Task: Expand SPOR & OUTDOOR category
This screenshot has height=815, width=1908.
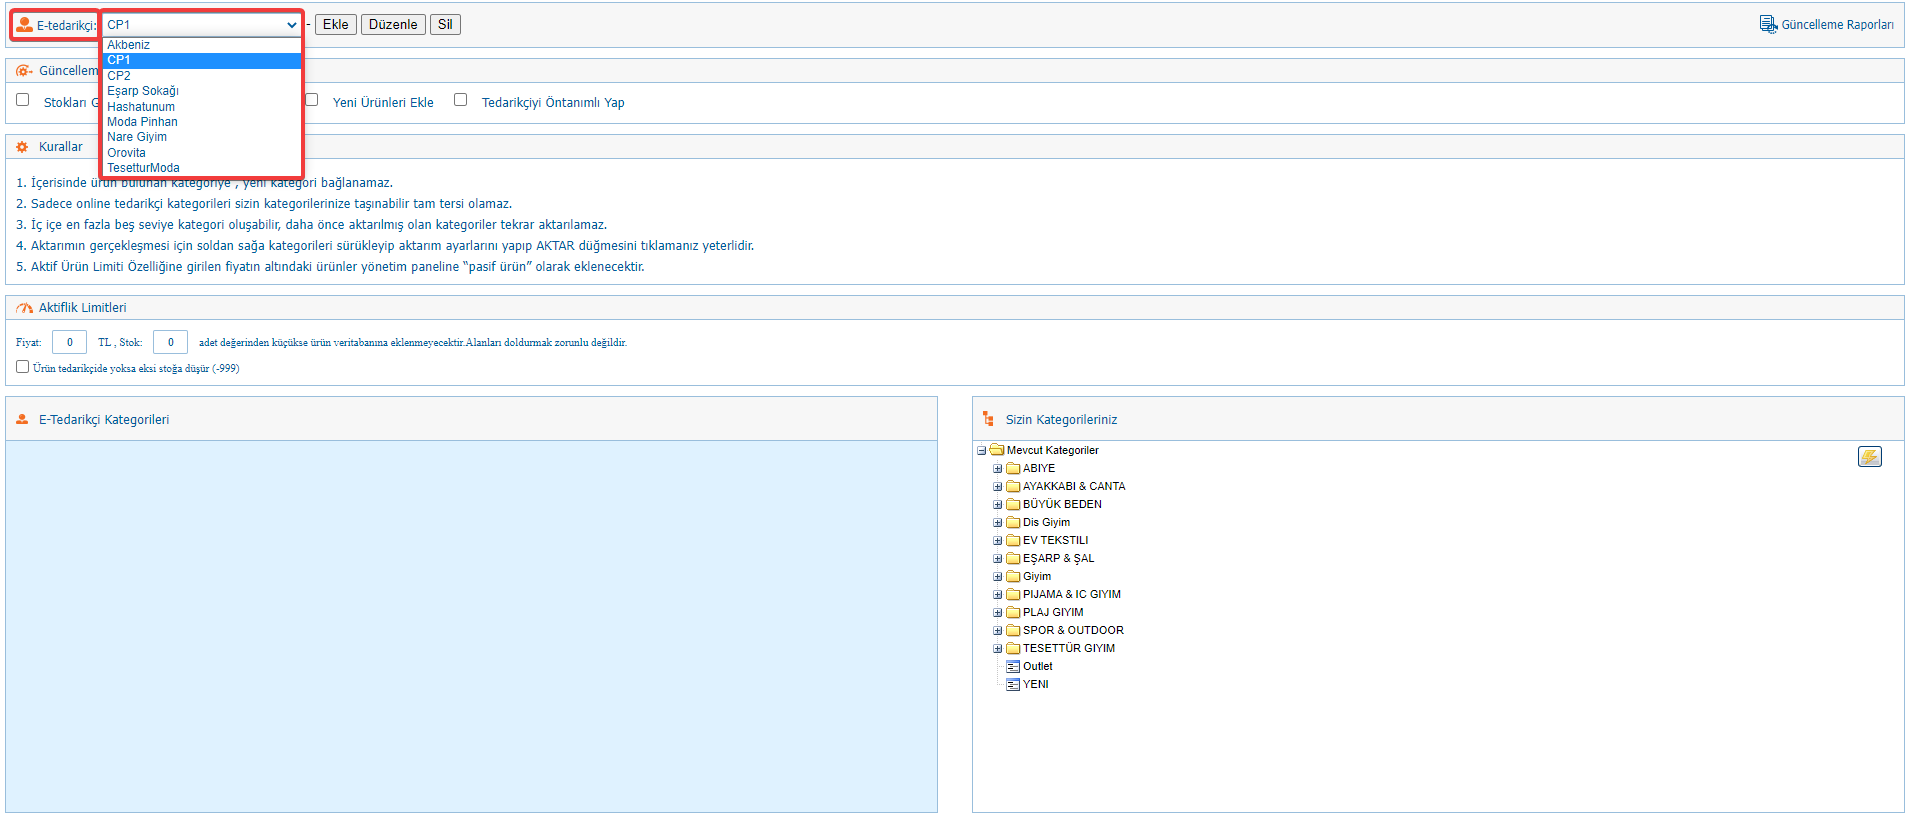Action: [998, 631]
